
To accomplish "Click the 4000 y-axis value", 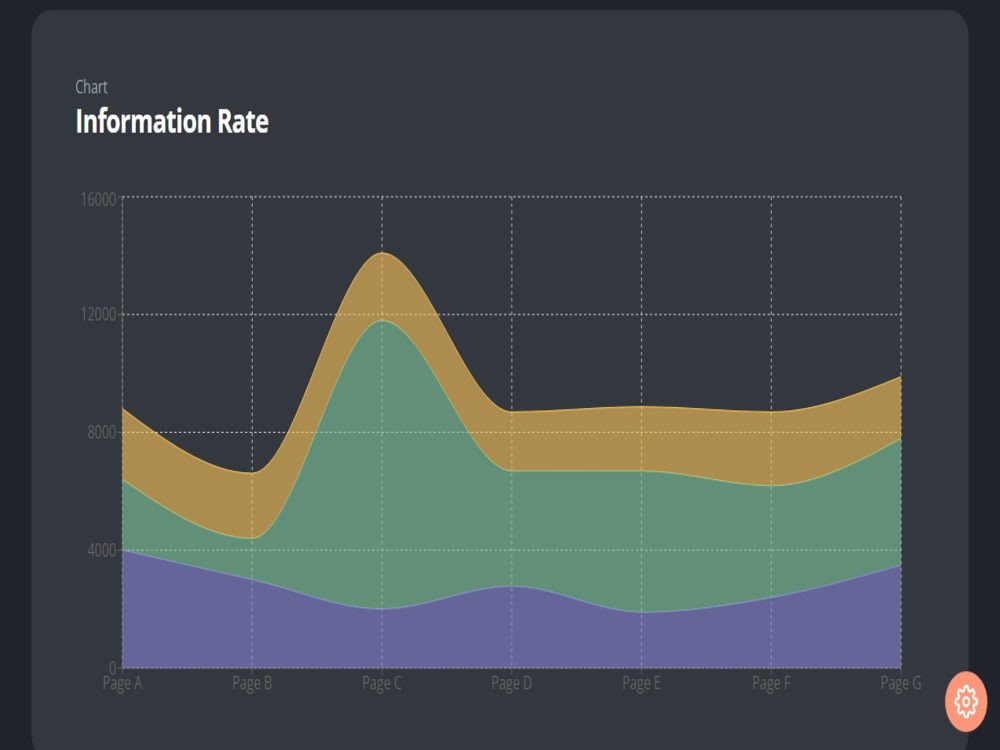I will pyautogui.click(x=102, y=550).
